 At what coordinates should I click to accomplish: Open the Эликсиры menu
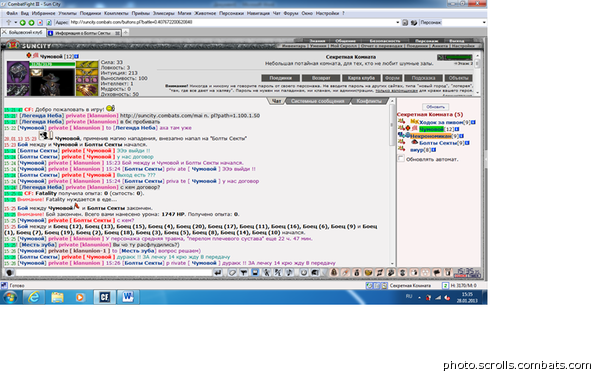click(163, 13)
